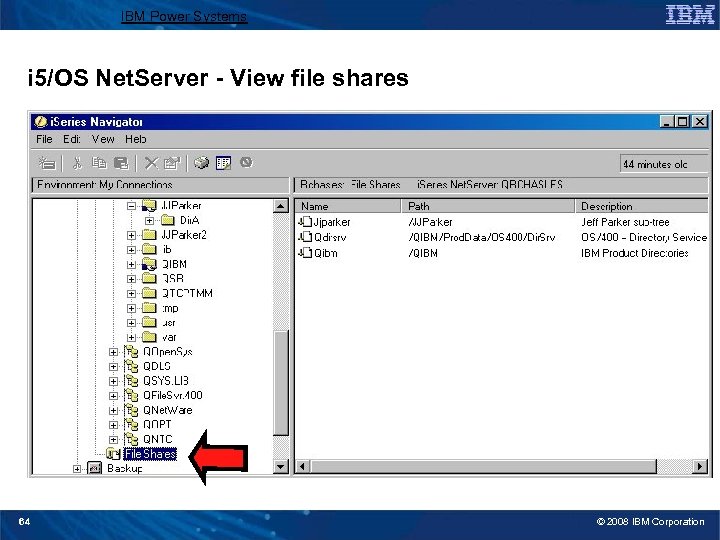This screenshot has width=720, height=540.
Task: Select the QNetWare file system icon
Action: pos(131,410)
